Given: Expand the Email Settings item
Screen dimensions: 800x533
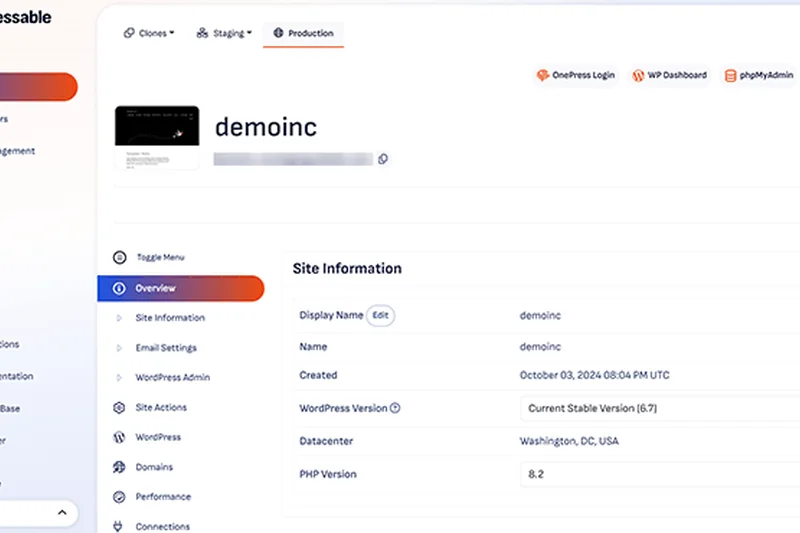Looking at the screenshot, I should point(165,348).
